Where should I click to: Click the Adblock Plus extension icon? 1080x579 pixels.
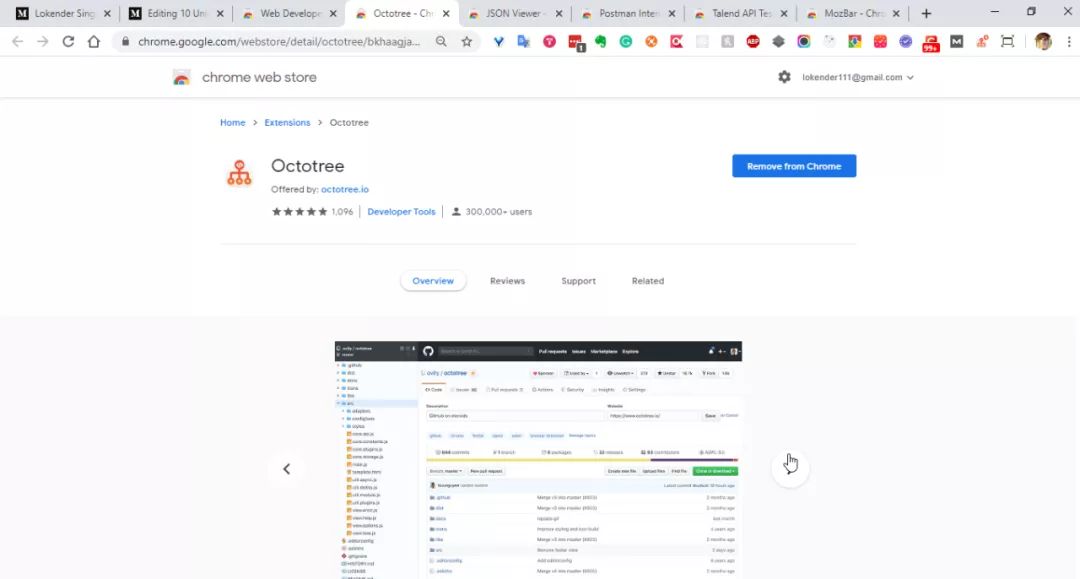coord(753,41)
